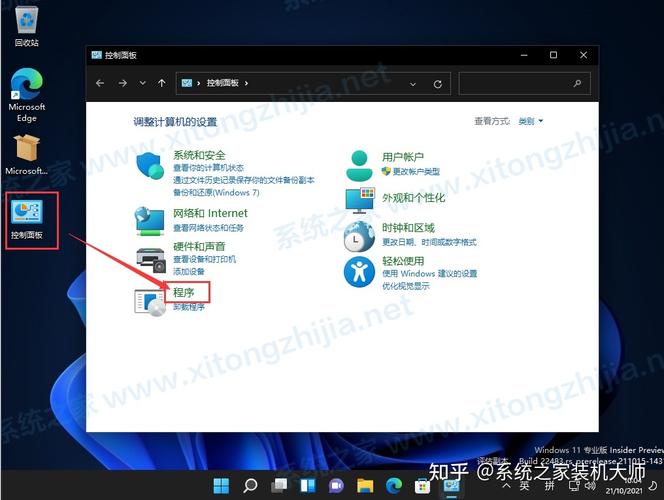This screenshot has height=500, width=664.
Task: Maximize the 控制面板 window
Action: 553,55
